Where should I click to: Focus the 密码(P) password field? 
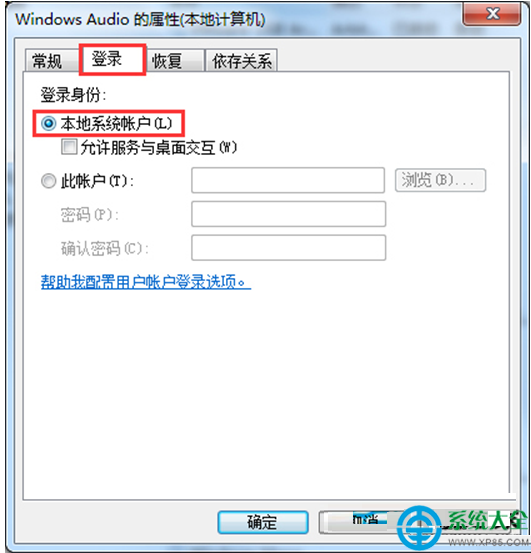[288, 214]
